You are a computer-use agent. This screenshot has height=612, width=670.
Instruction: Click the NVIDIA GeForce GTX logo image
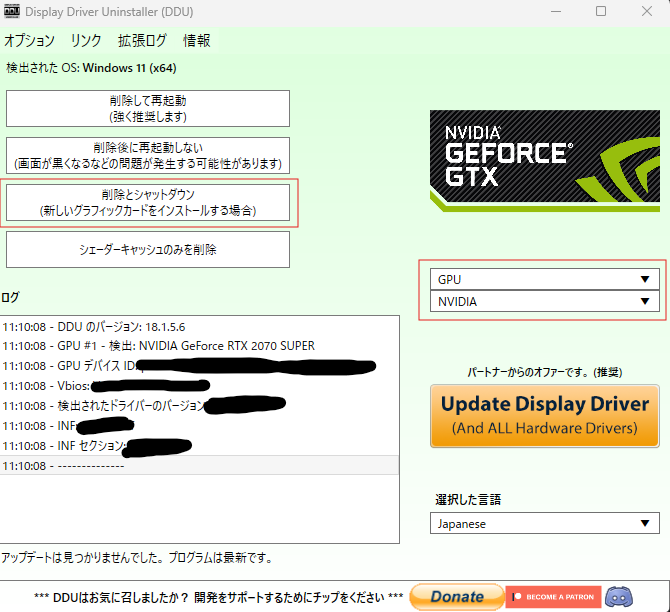[545, 161]
